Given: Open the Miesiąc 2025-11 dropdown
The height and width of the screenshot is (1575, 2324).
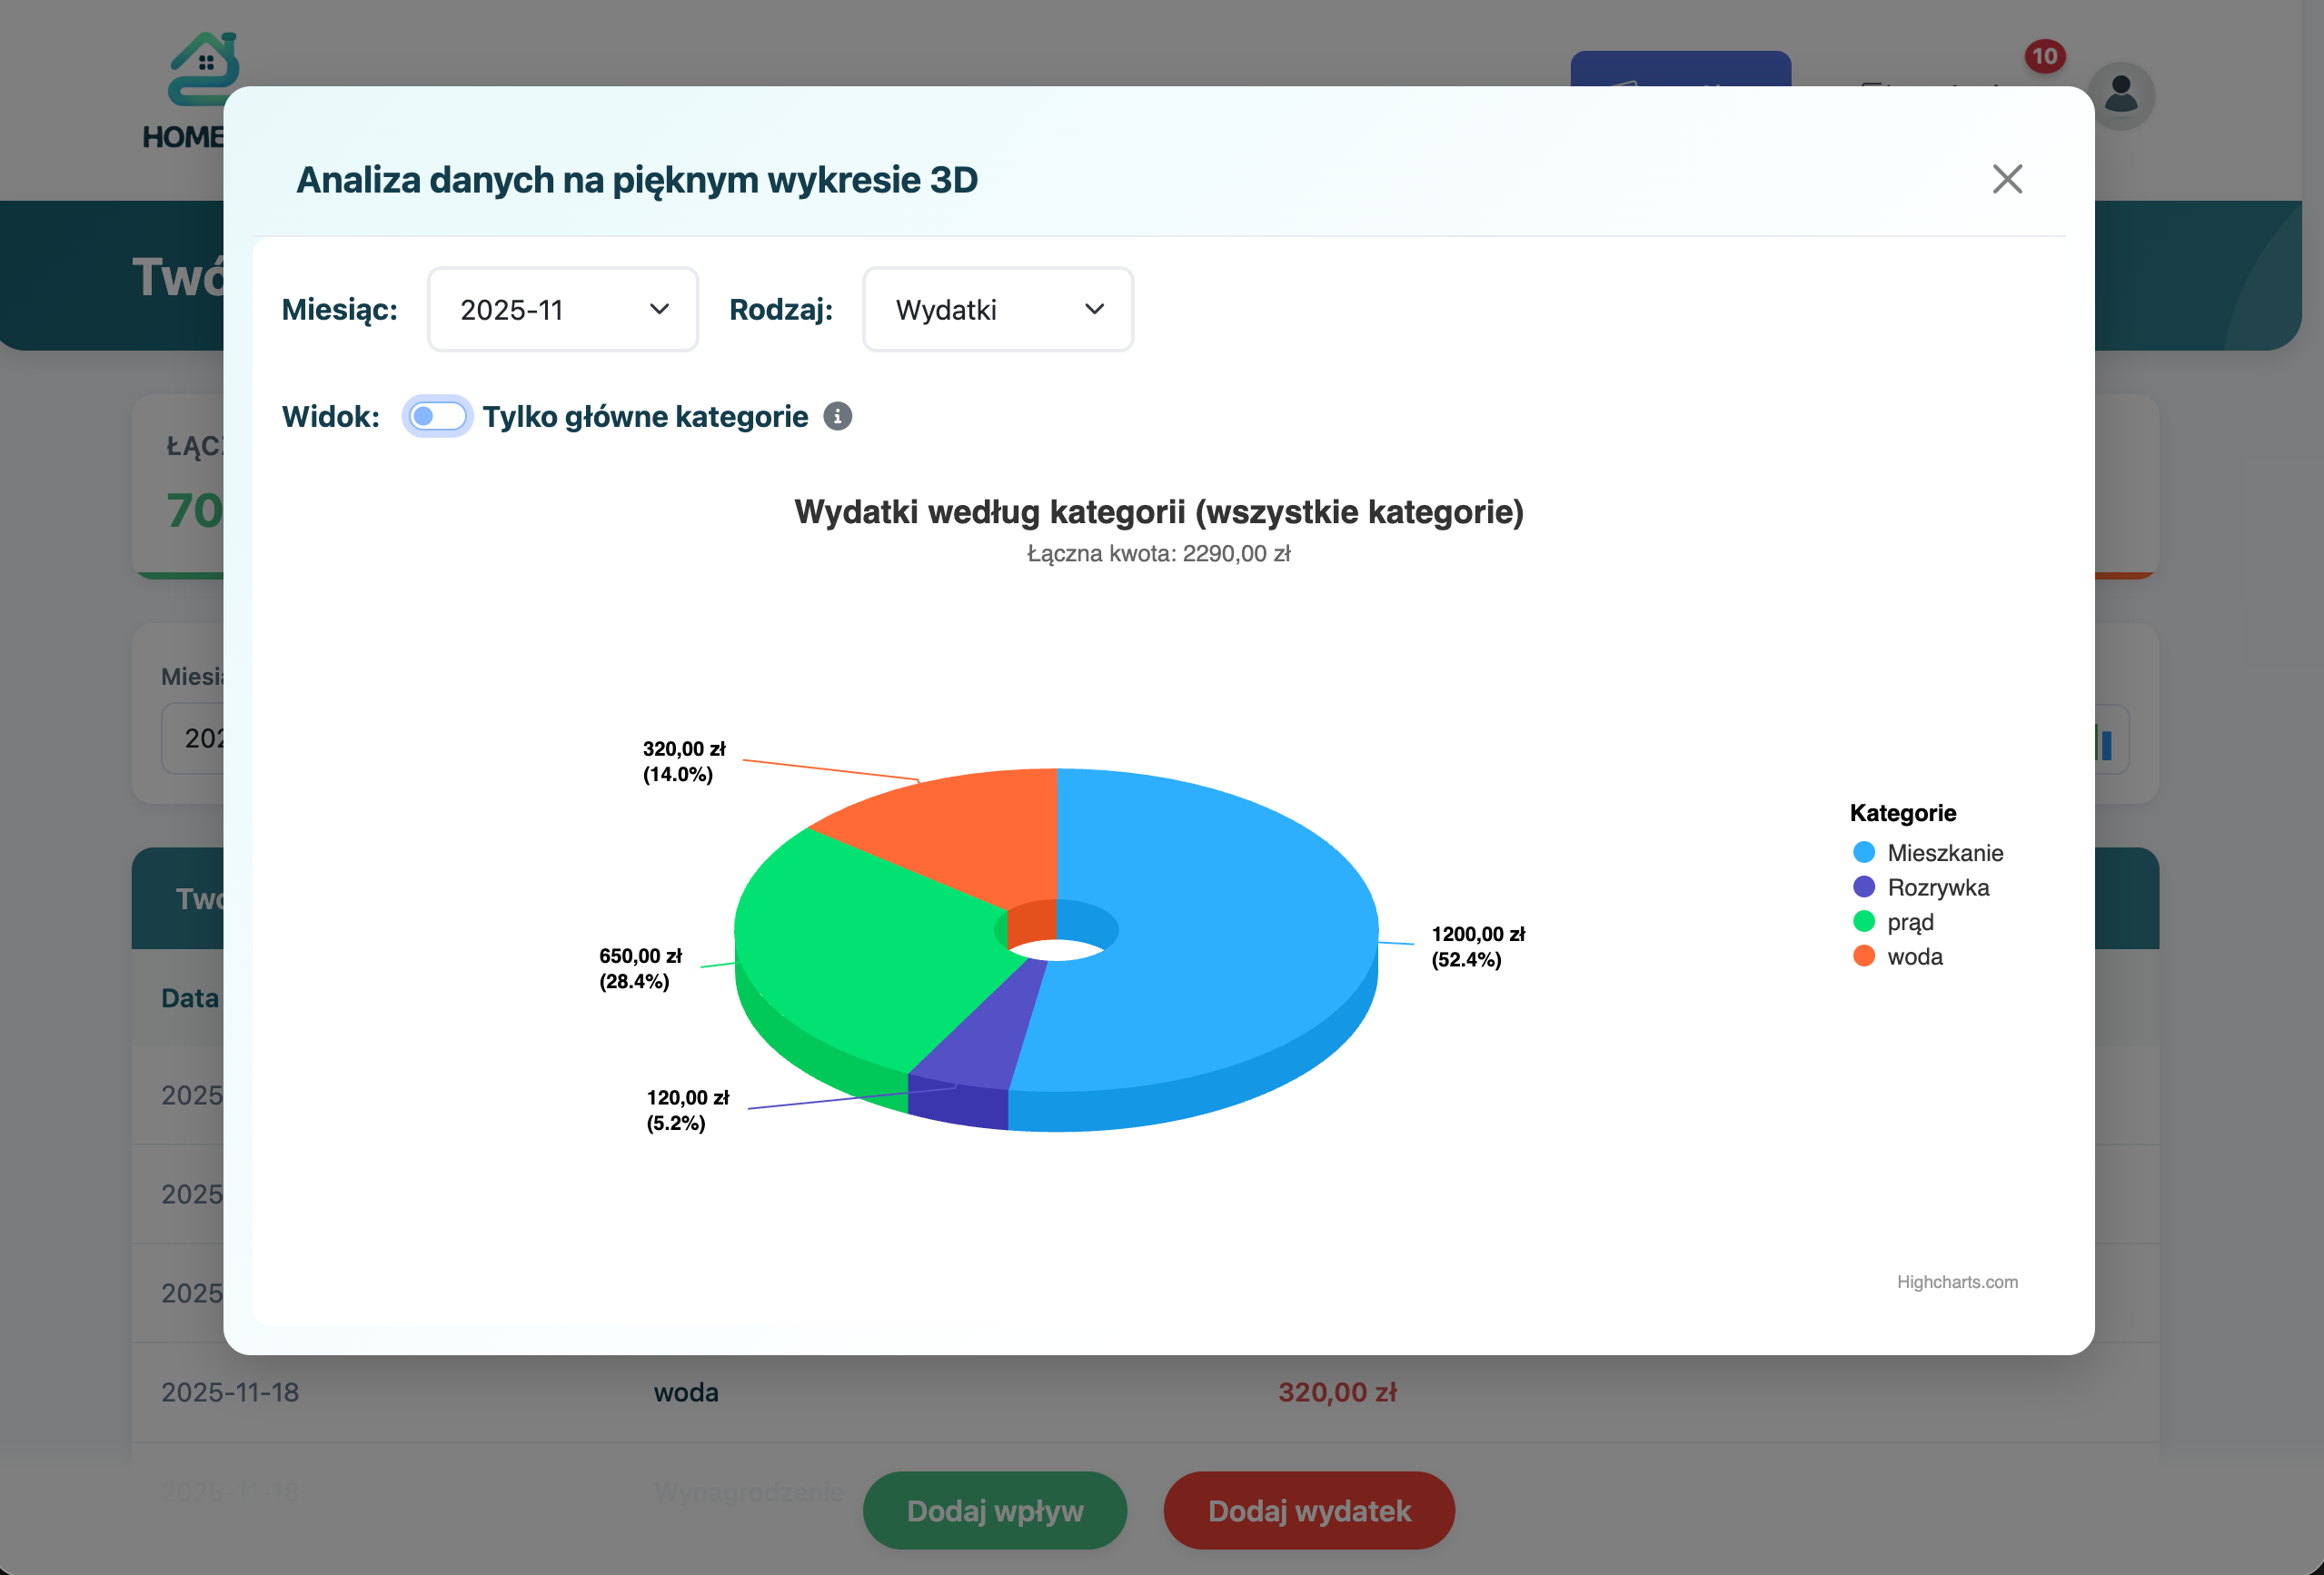Looking at the screenshot, I should tap(562, 310).
